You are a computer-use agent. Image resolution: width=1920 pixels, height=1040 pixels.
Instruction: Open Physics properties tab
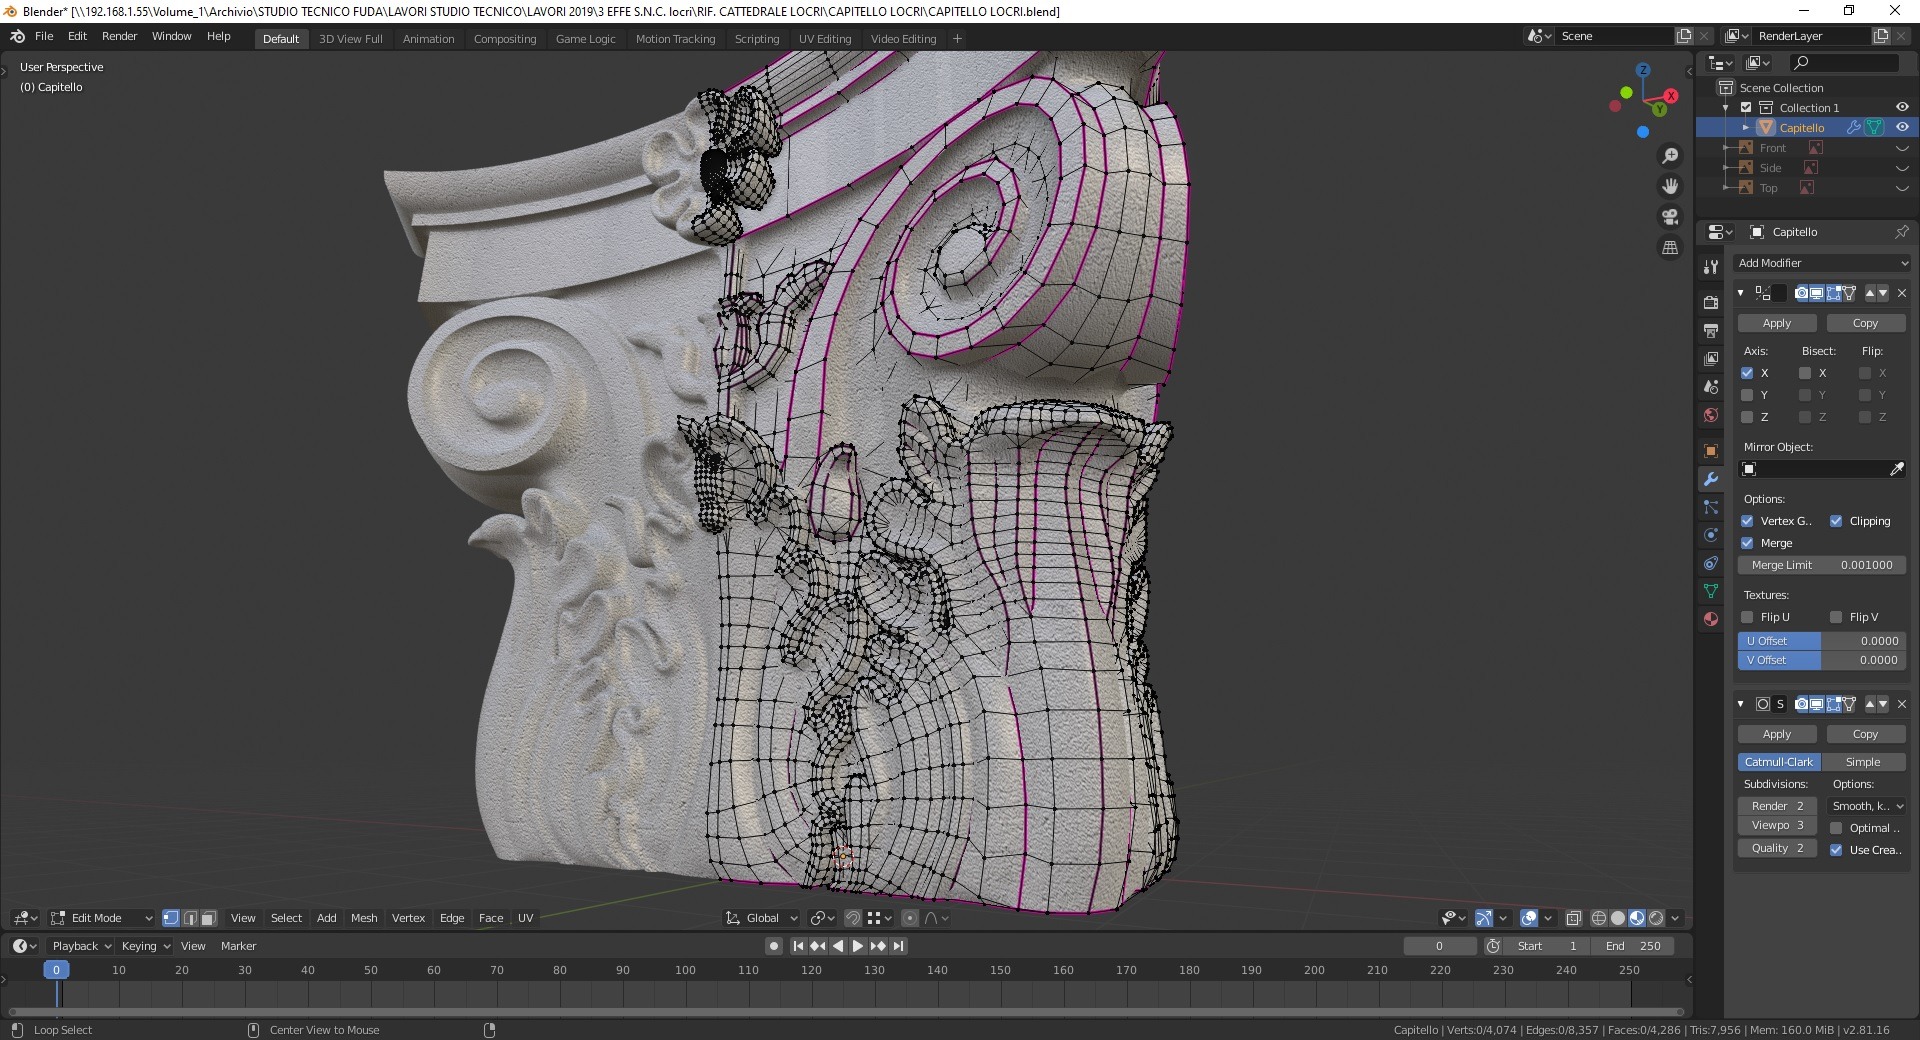click(1711, 535)
